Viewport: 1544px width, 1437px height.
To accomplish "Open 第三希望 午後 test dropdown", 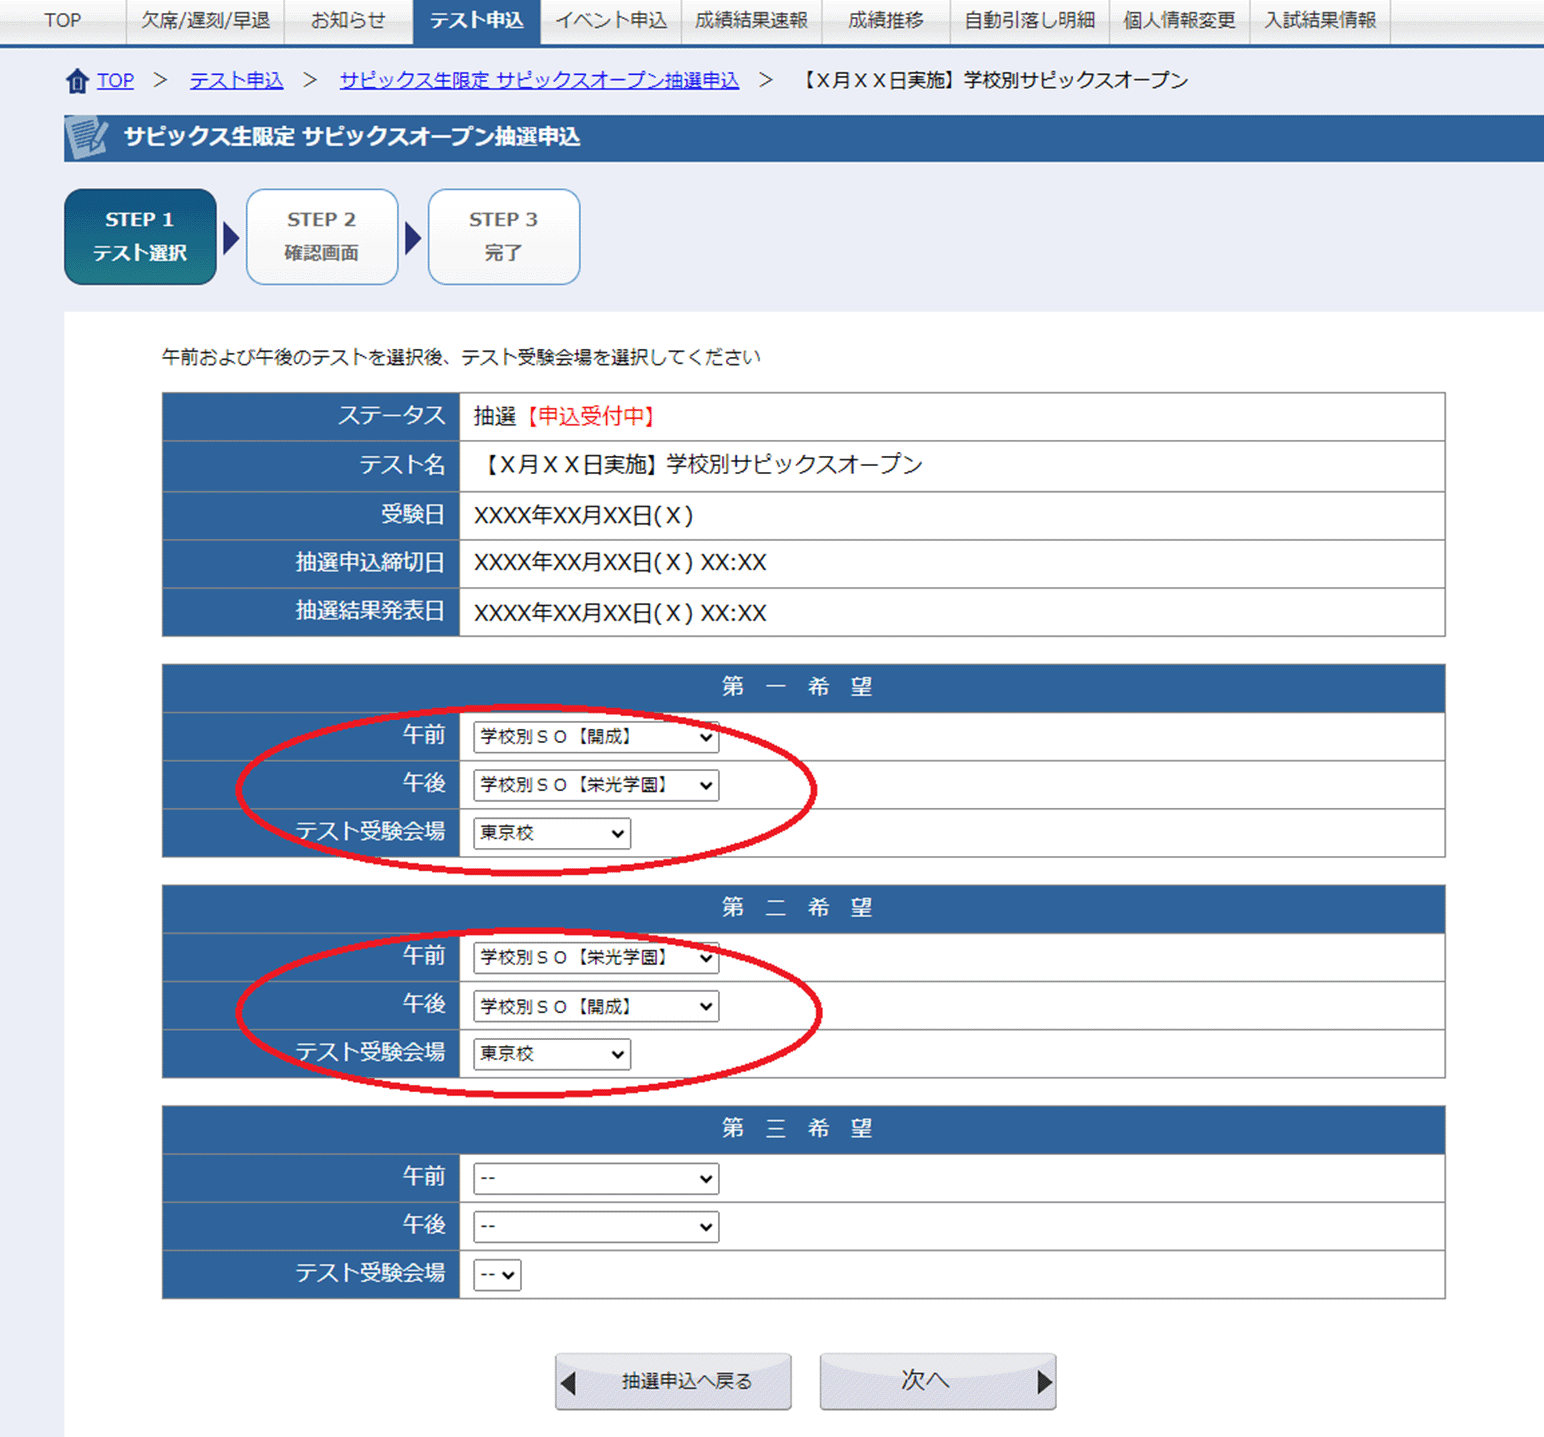I will pyautogui.click(x=596, y=1226).
